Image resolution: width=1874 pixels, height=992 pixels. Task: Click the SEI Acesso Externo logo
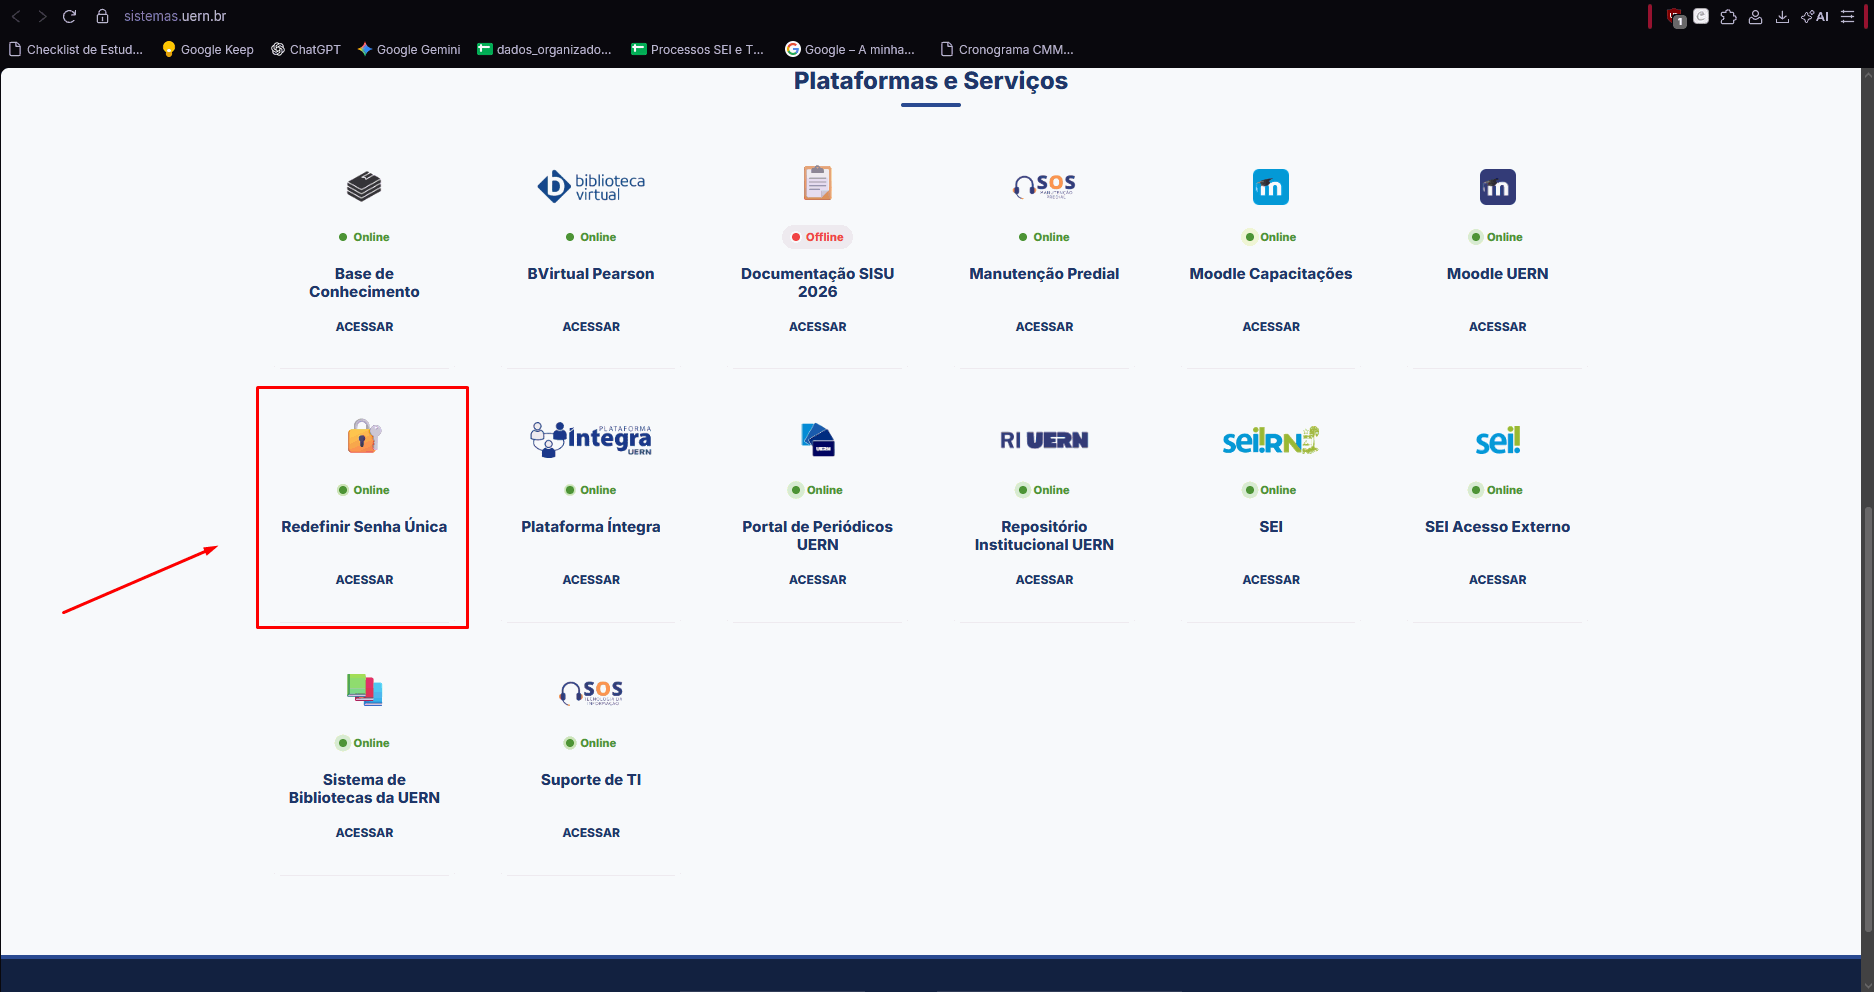pos(1497,440)
